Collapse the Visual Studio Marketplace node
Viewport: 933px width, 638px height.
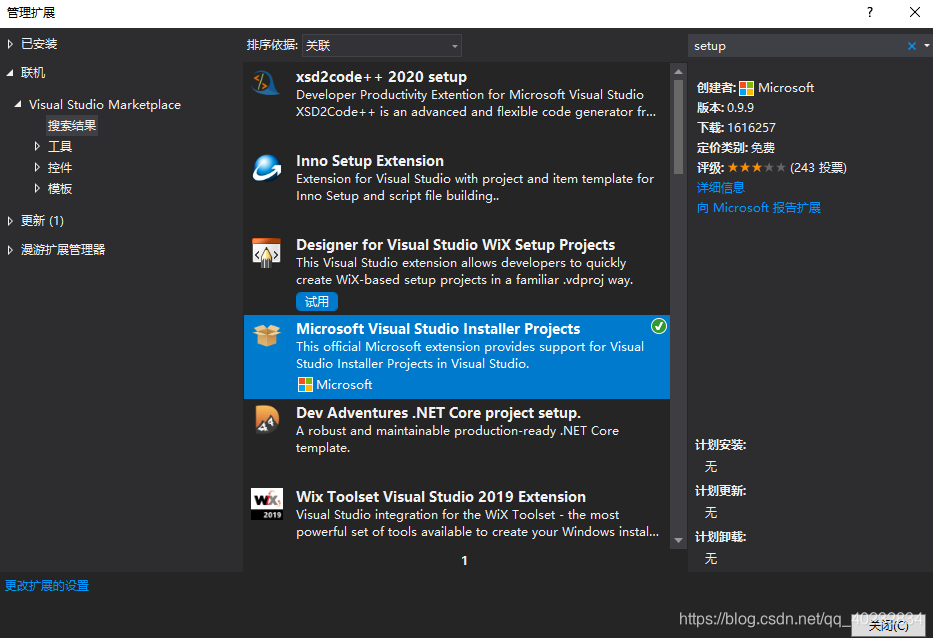(x=18, y=104)
